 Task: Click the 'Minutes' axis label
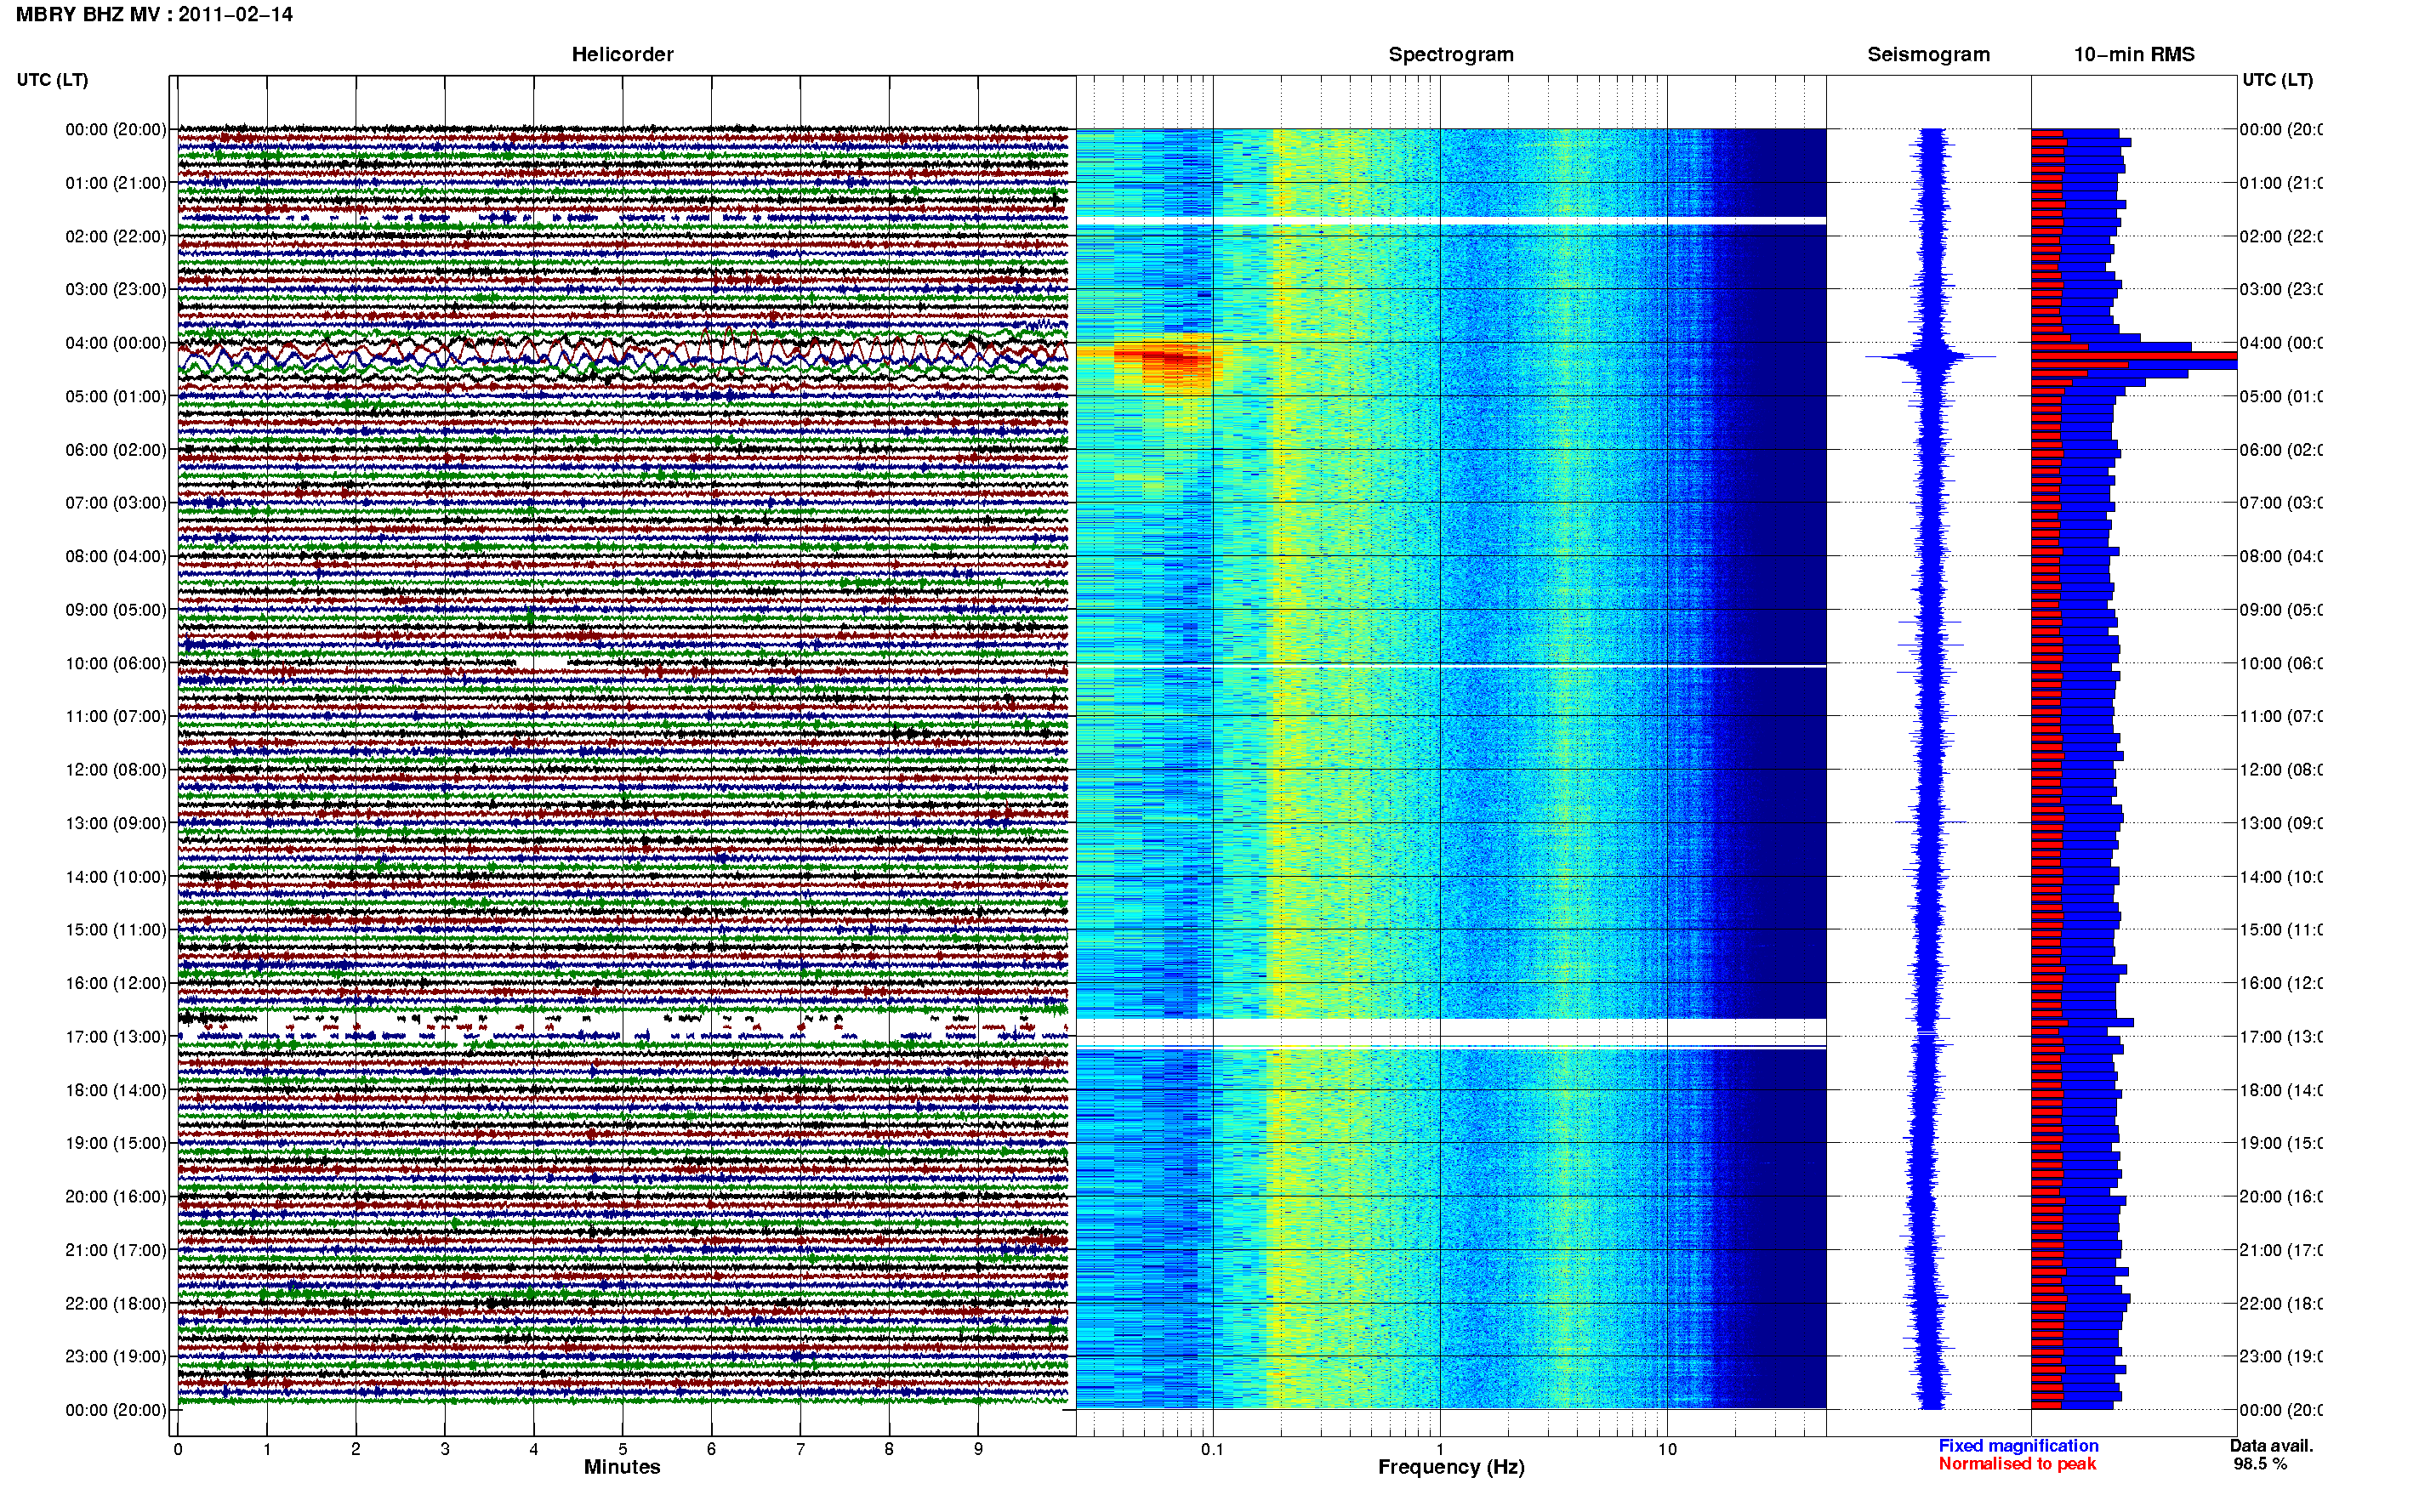click(622, 1467)
